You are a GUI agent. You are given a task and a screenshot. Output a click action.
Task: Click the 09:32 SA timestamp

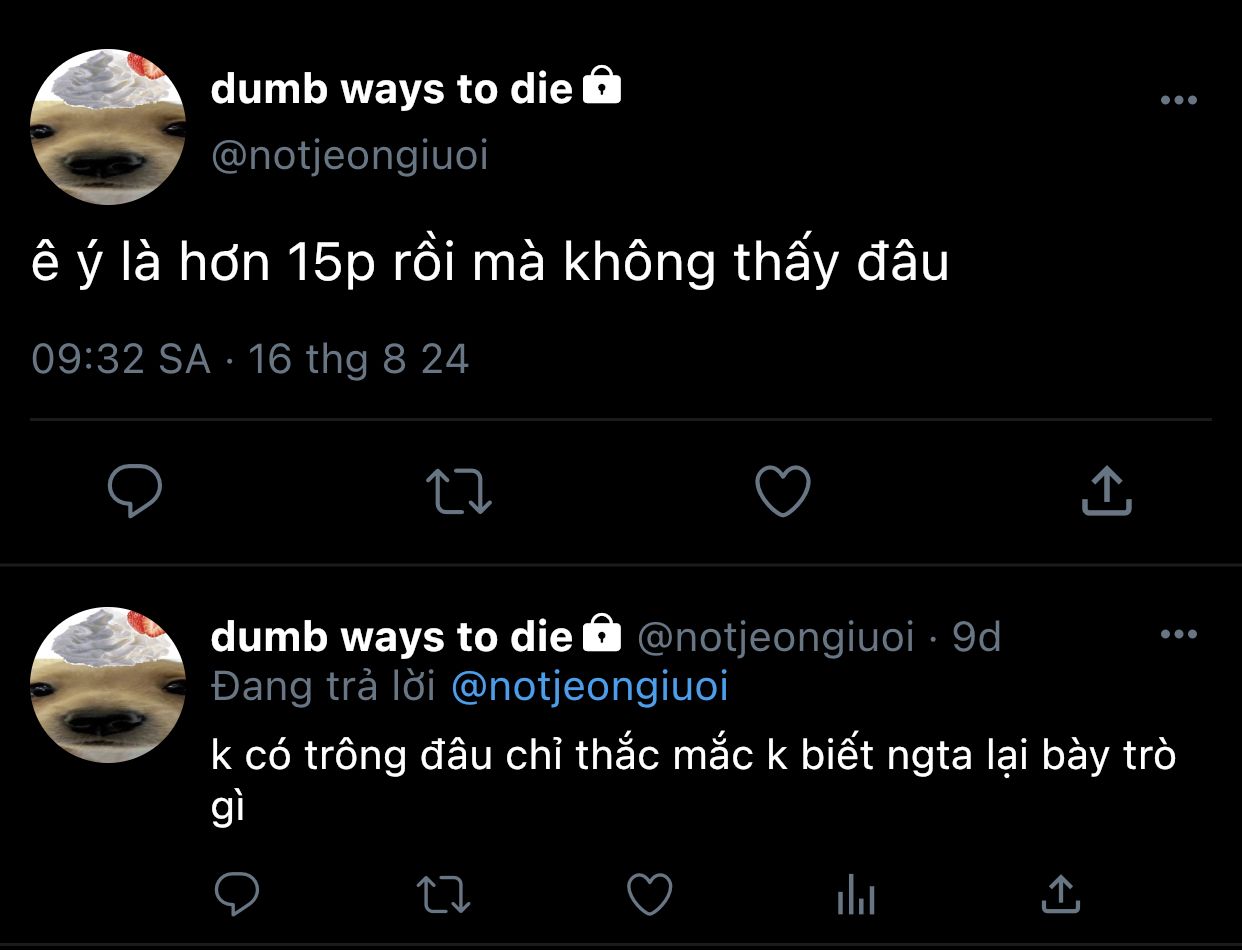pyautogui.click(x=122, y=359)
